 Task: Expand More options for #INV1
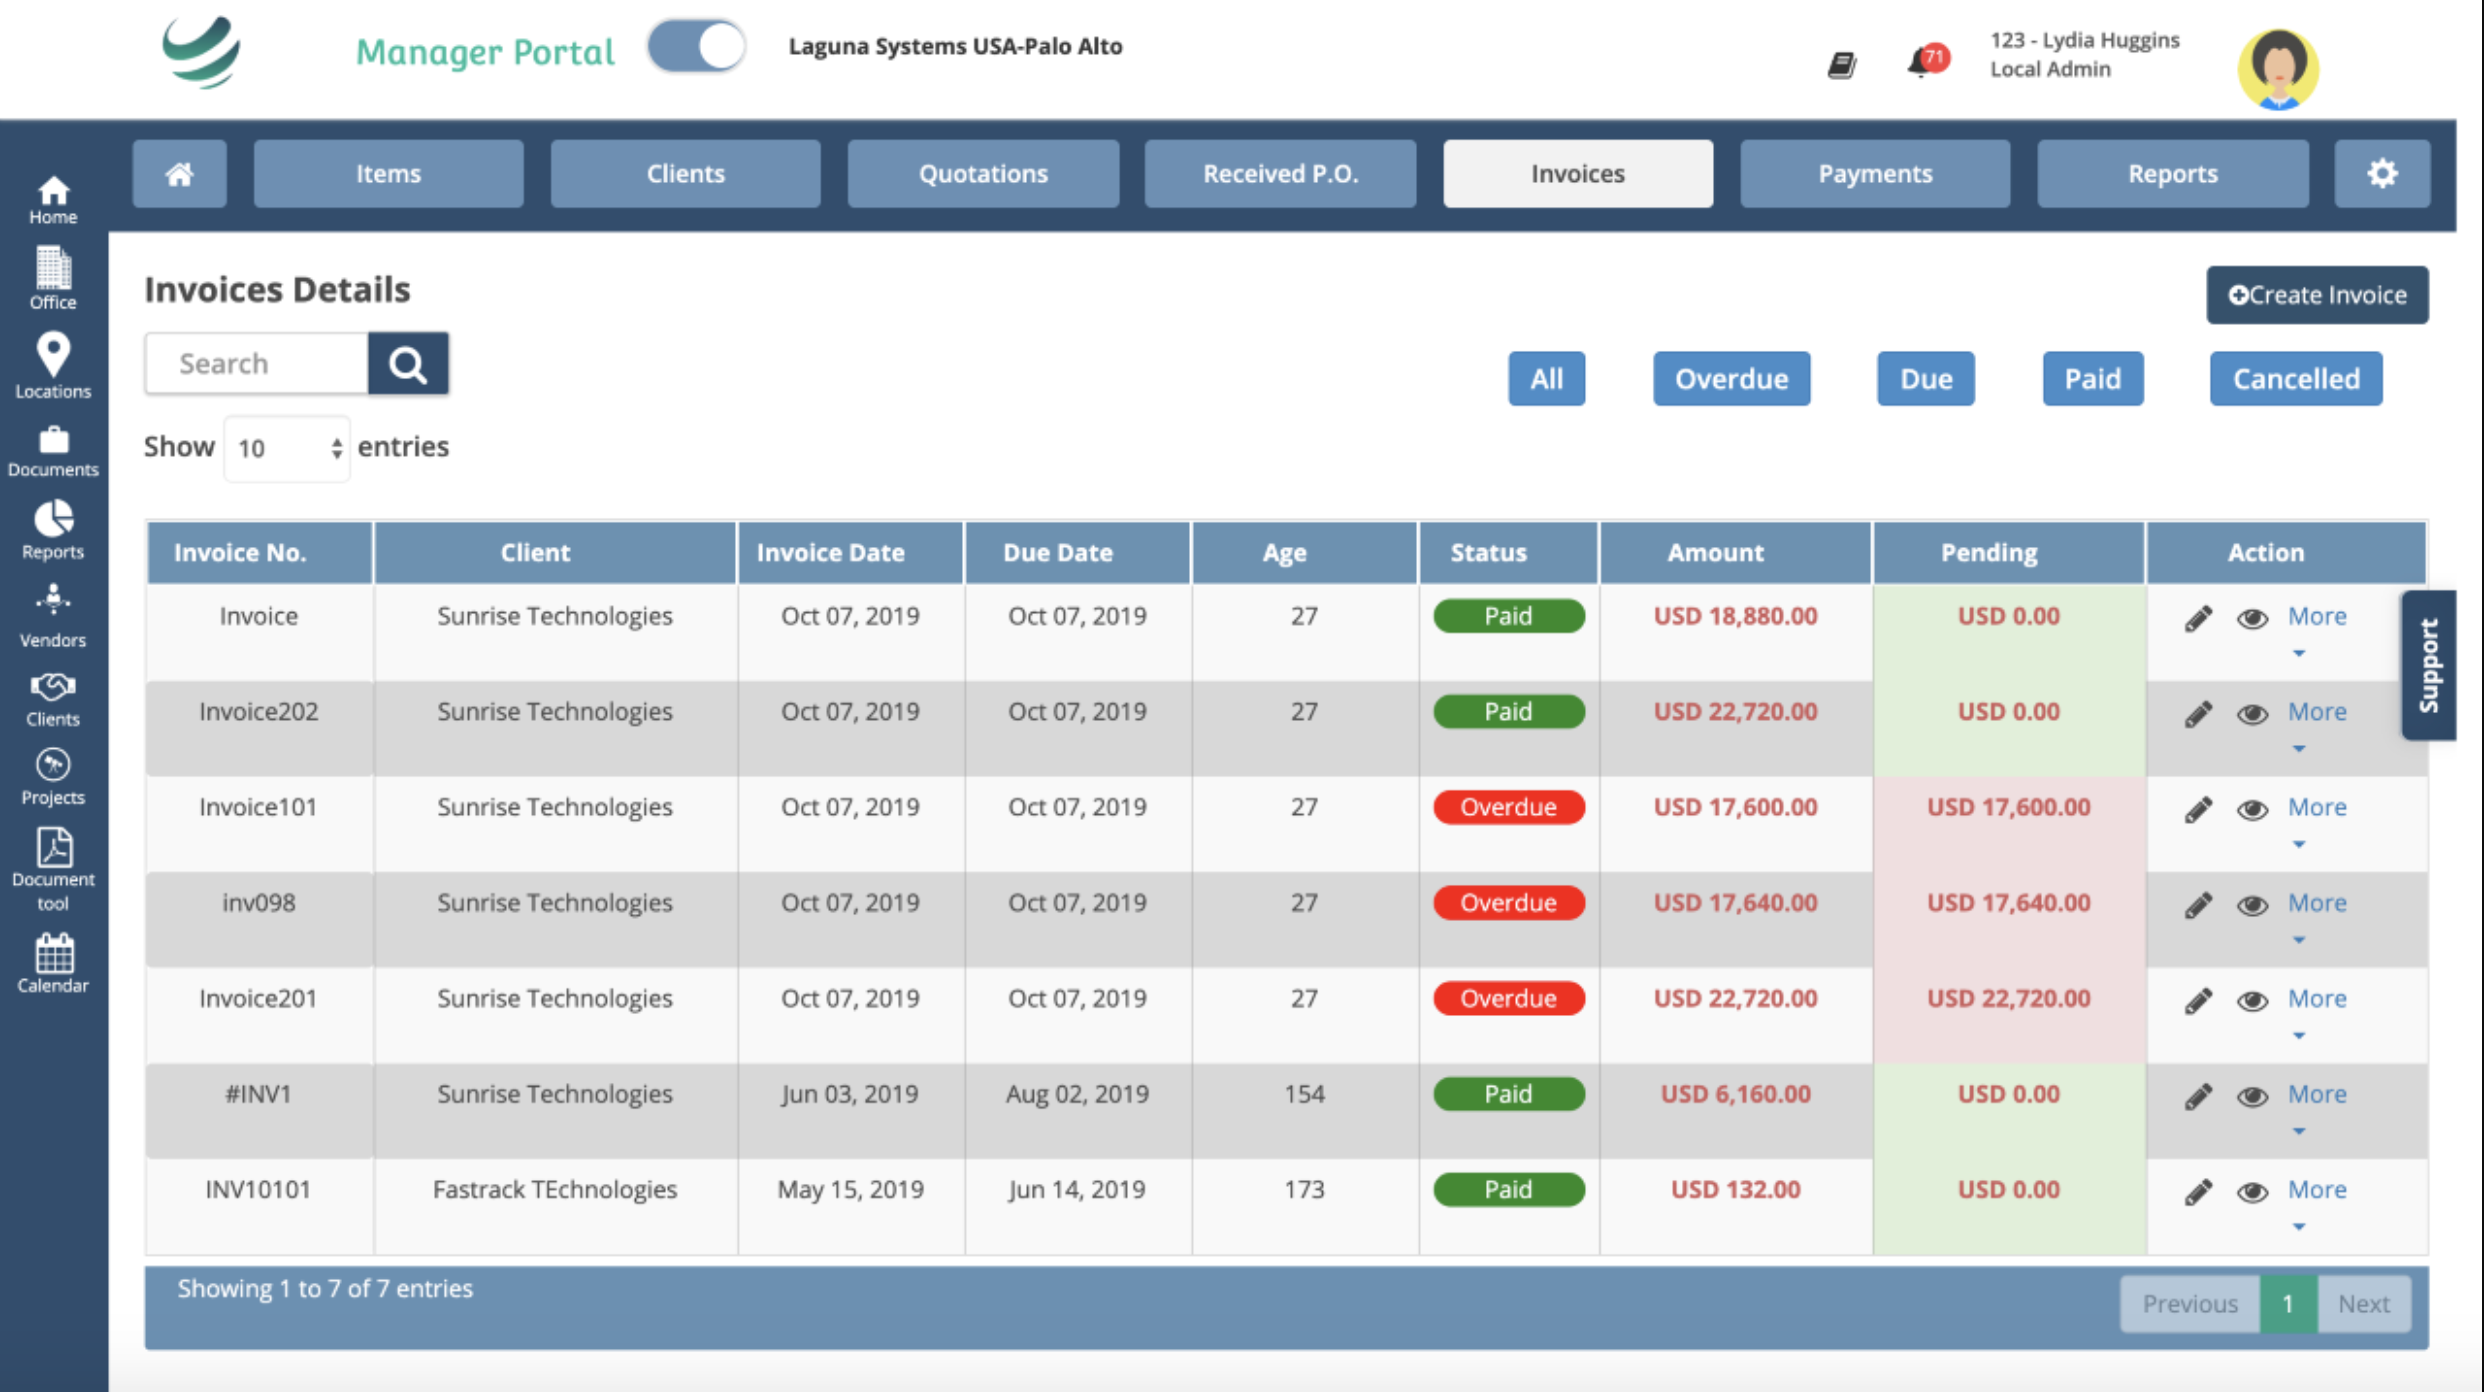[2316, 1094]
